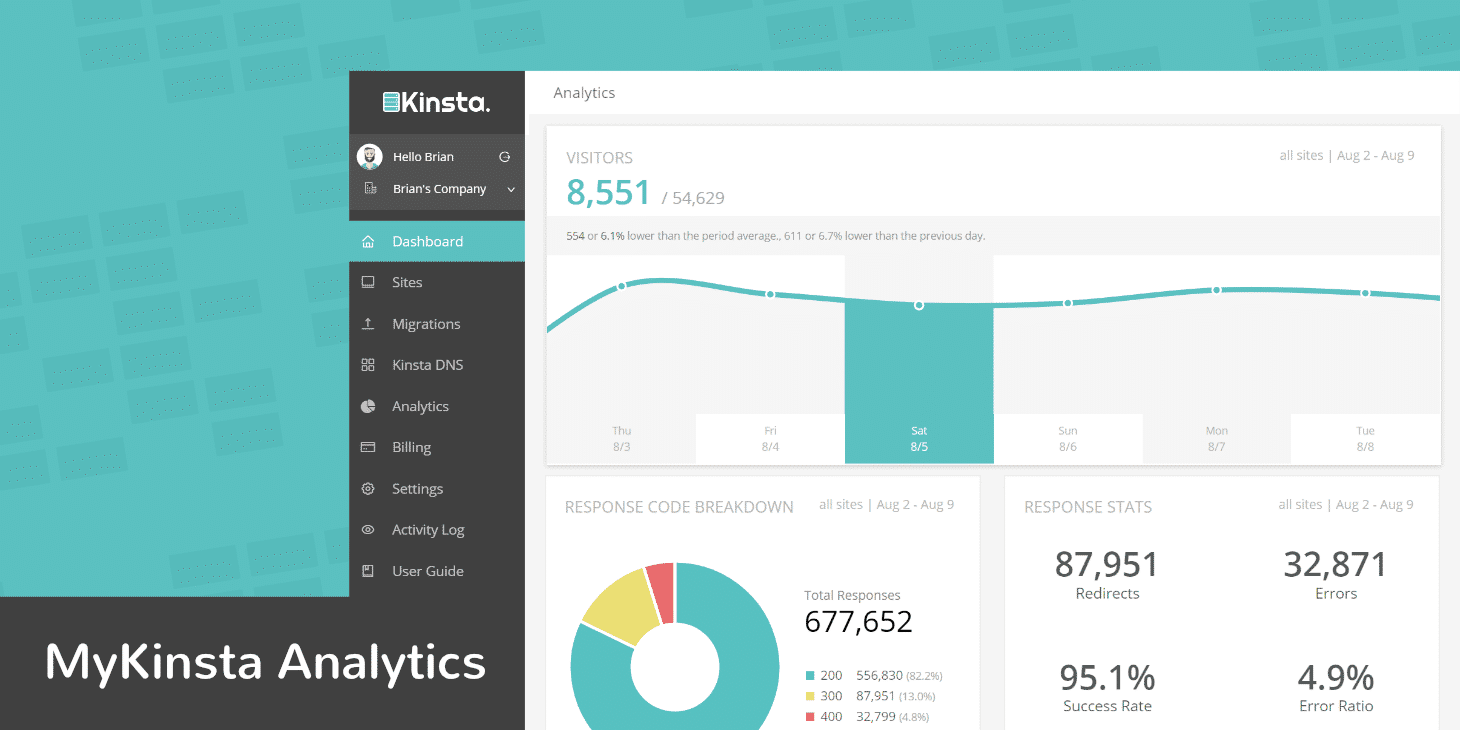Click the chart data point above Sat 8/5
This screenshot has width=1460, height=730.
pos(919,305)
